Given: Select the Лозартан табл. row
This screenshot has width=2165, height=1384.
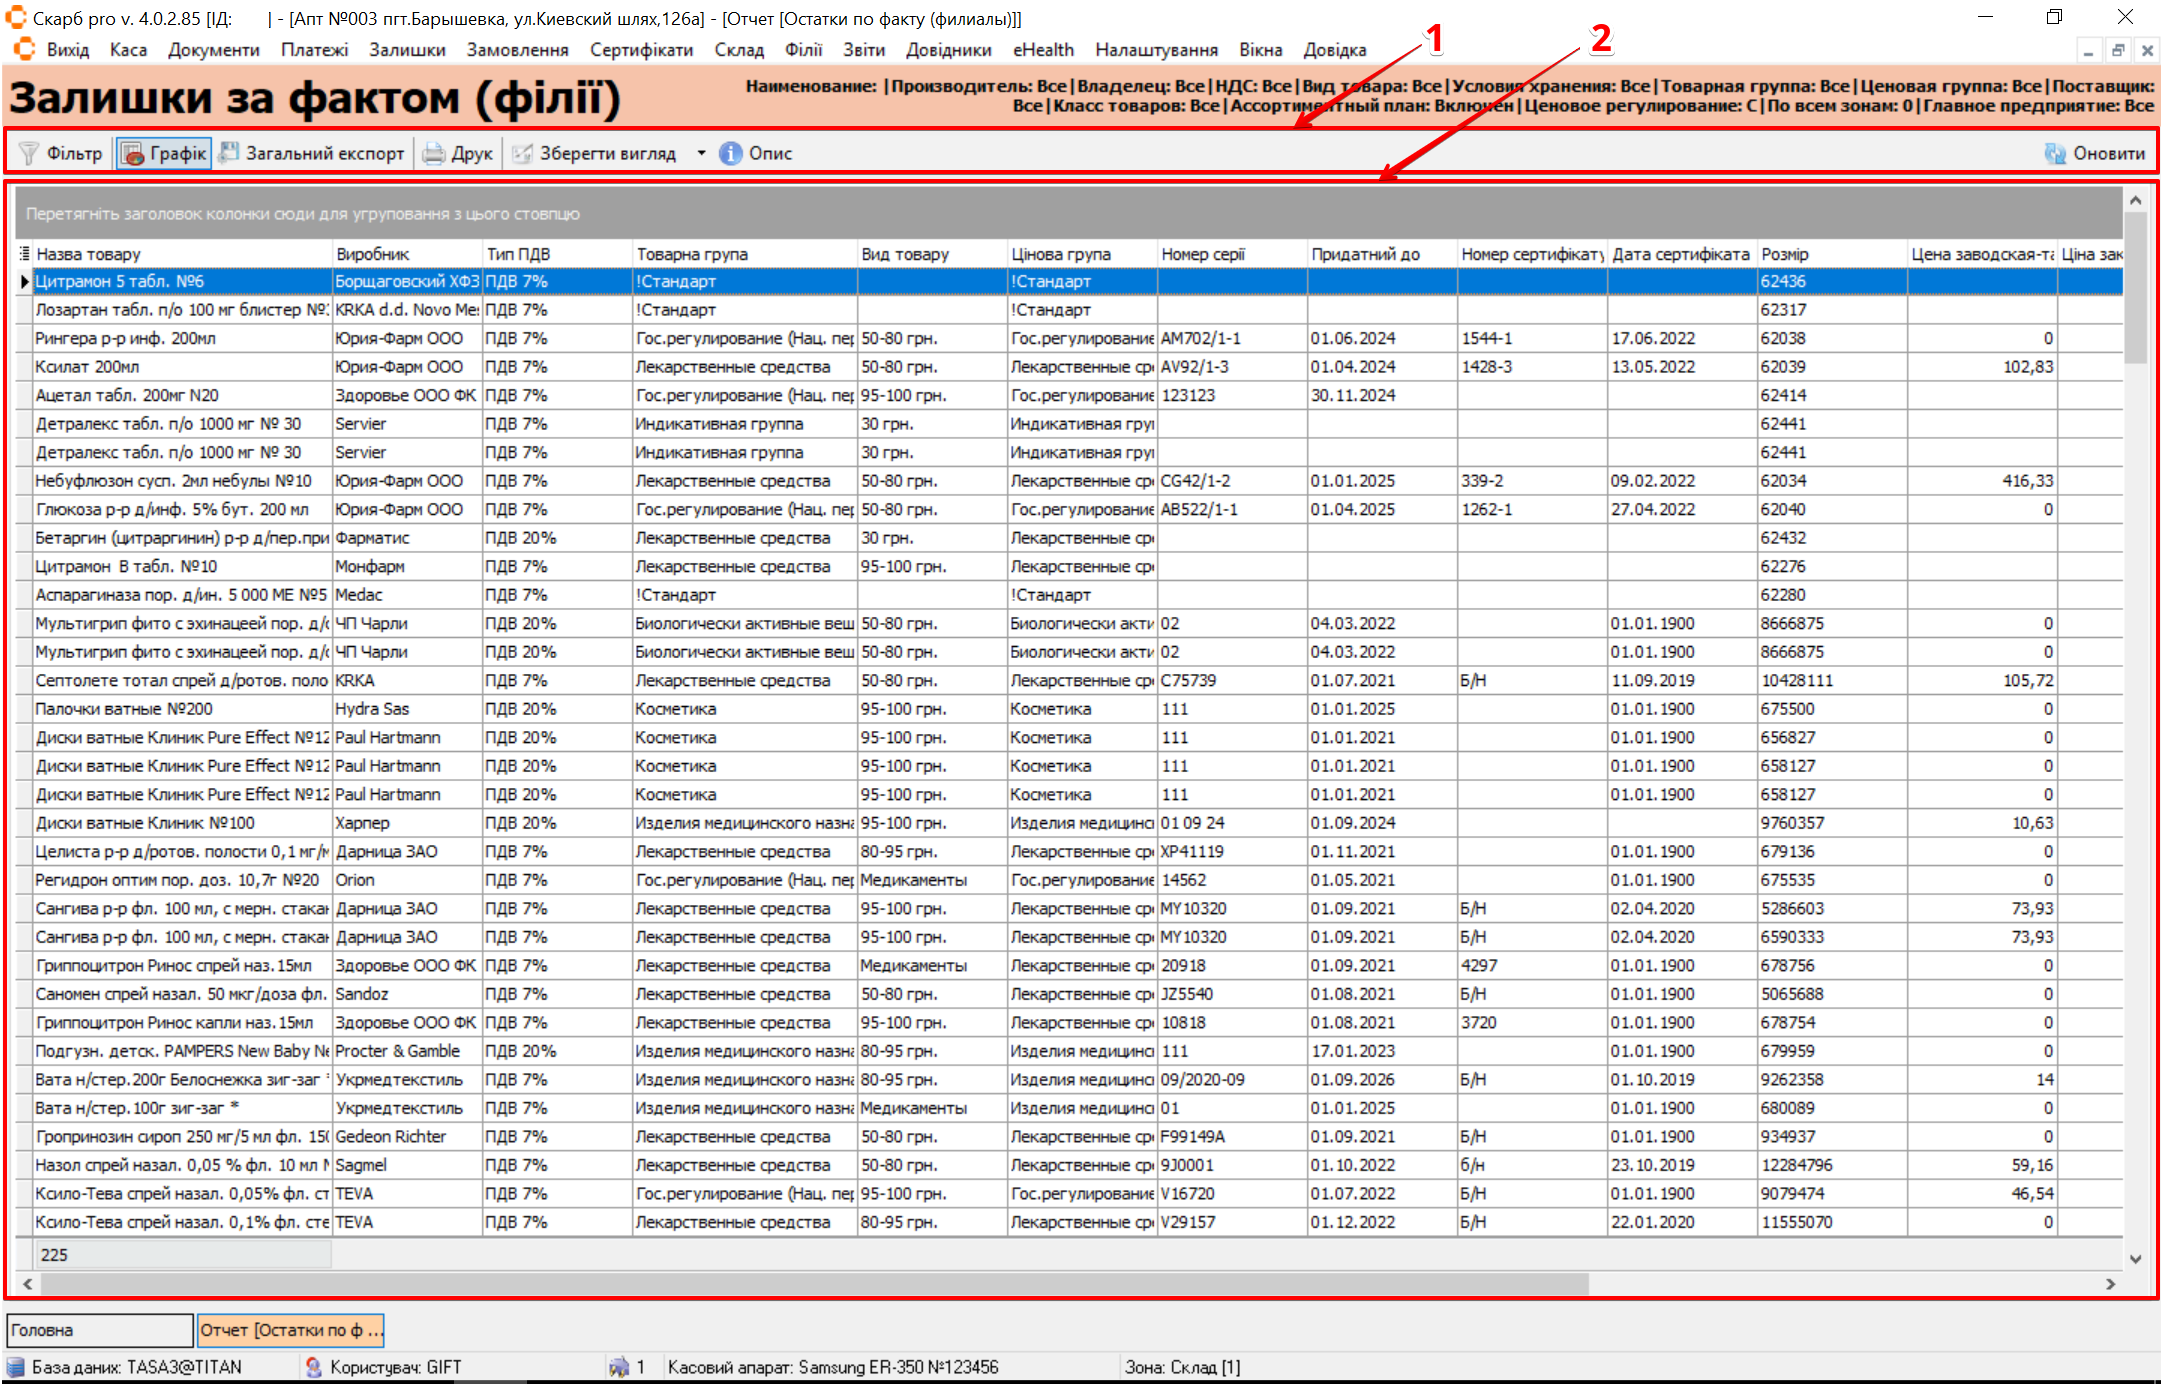Looking at the screenshot, I should [x=180, y=310].
